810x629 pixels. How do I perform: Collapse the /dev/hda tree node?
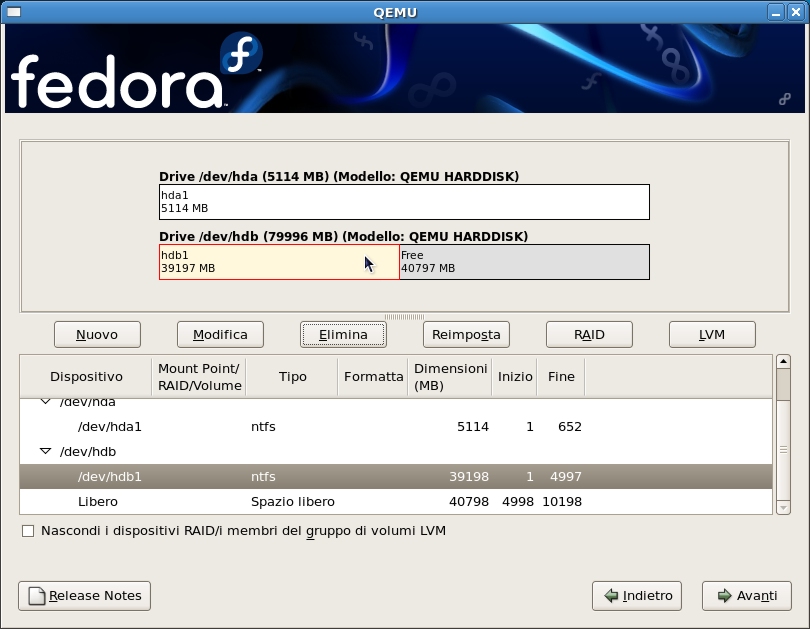coord(45,401)
